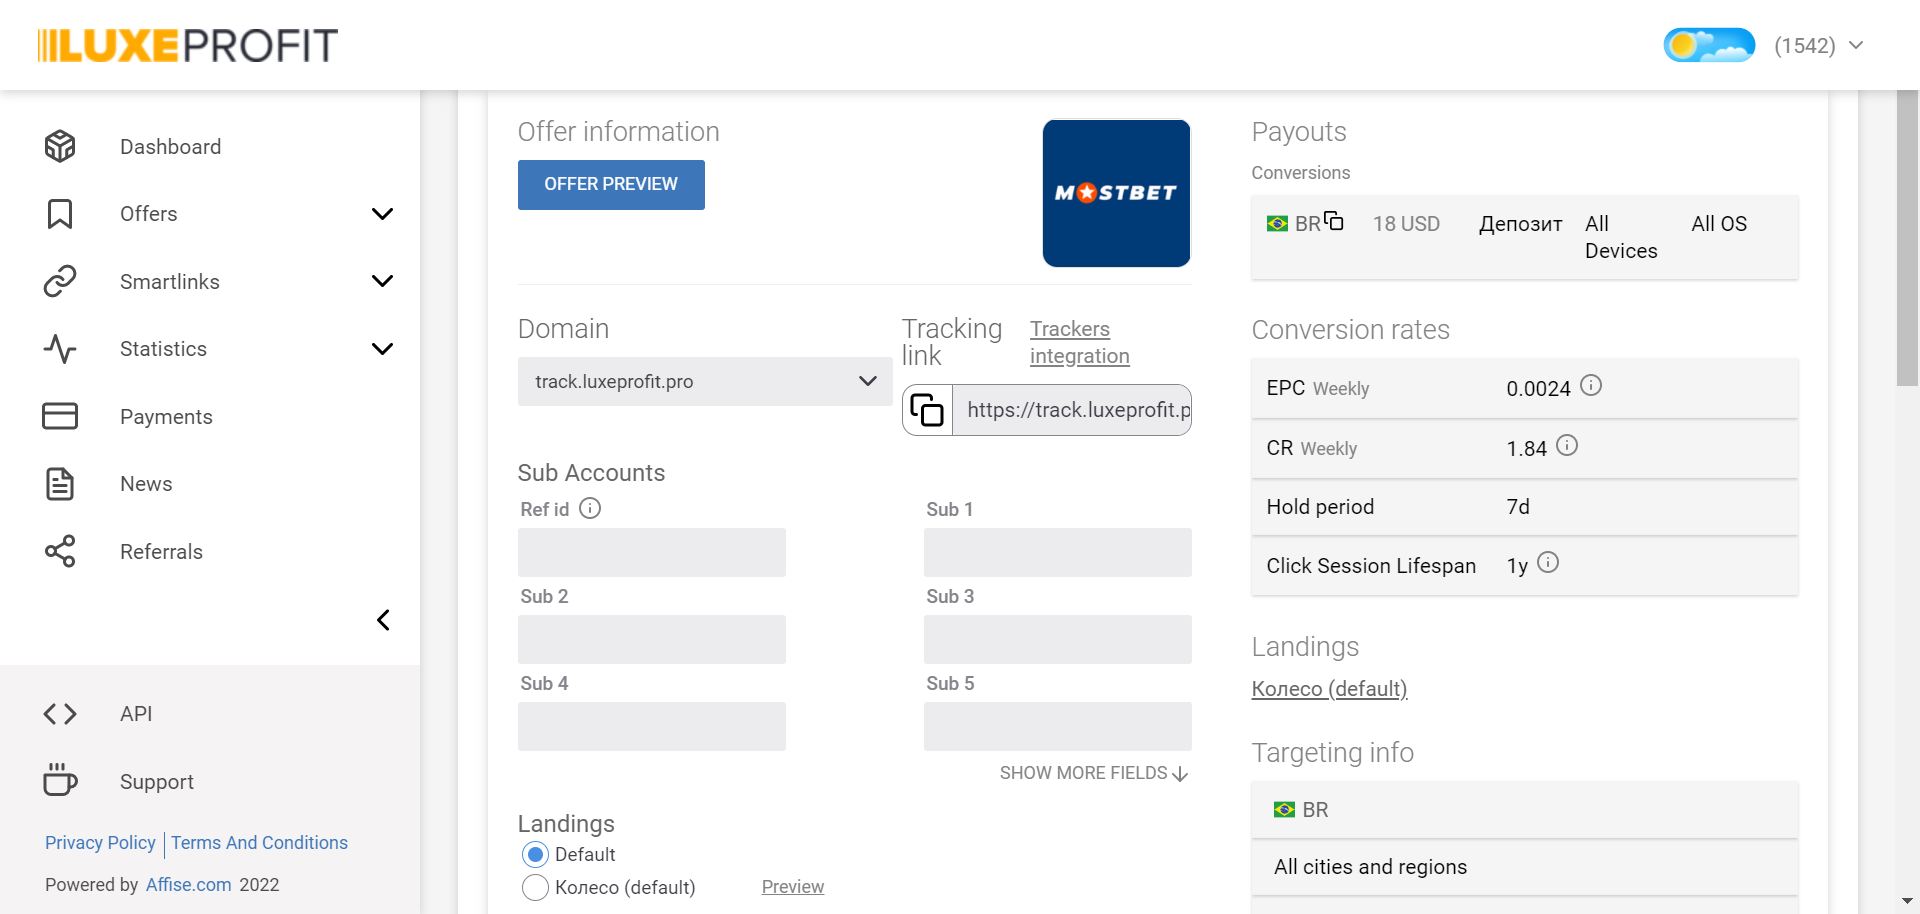Image resolution: width=1920 pixels, height=914 pixels.
Task: Click the Mostbet offer logo thumbnail
Action: pyautogui.click(x=1116, y=193)
